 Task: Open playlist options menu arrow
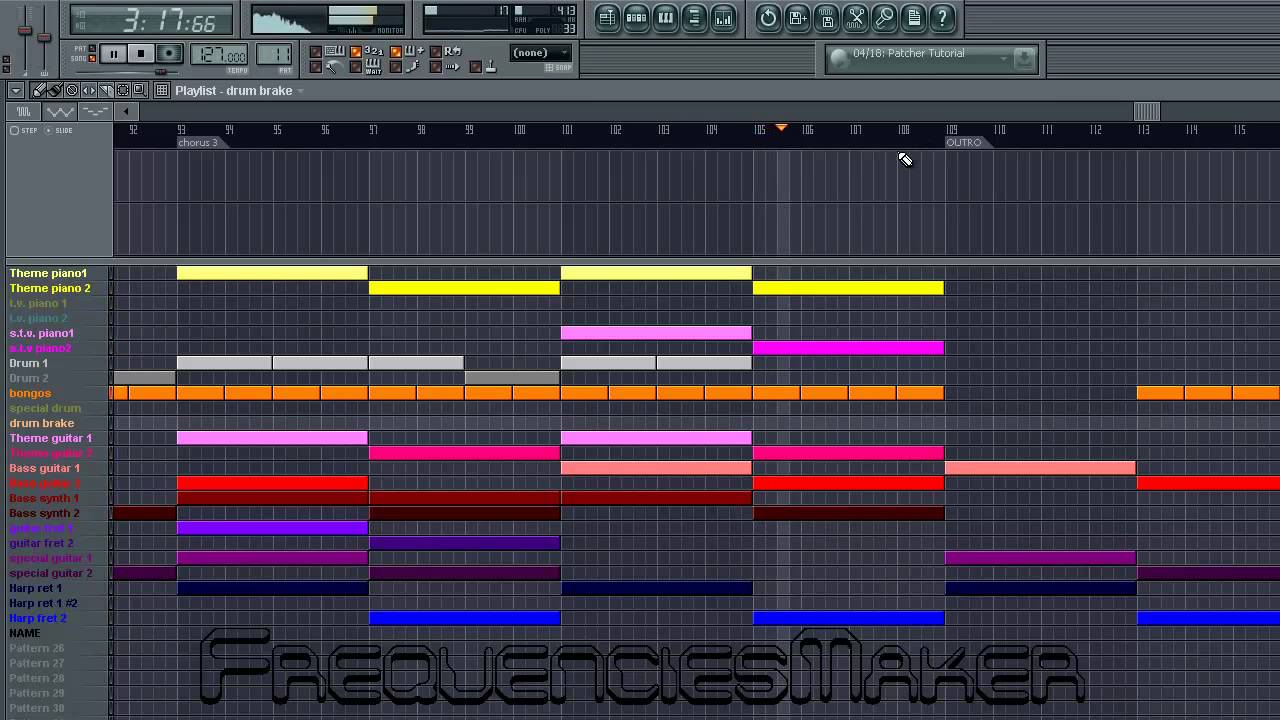tap(16, 90)
